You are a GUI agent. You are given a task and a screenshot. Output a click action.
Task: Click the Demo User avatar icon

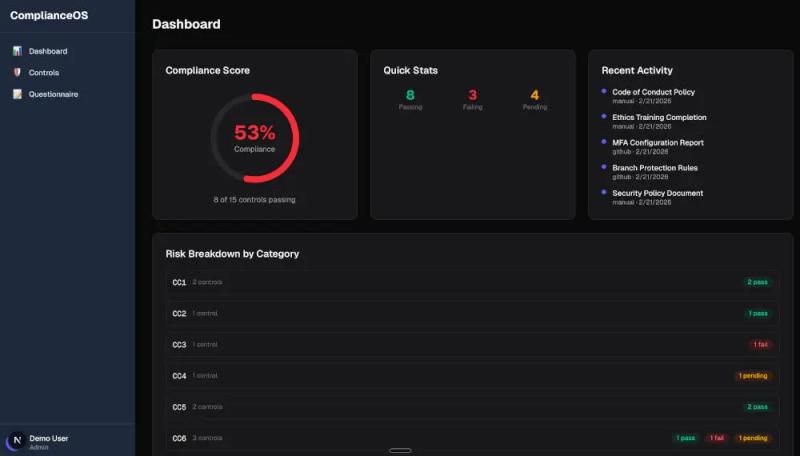(x=16, y=440)
